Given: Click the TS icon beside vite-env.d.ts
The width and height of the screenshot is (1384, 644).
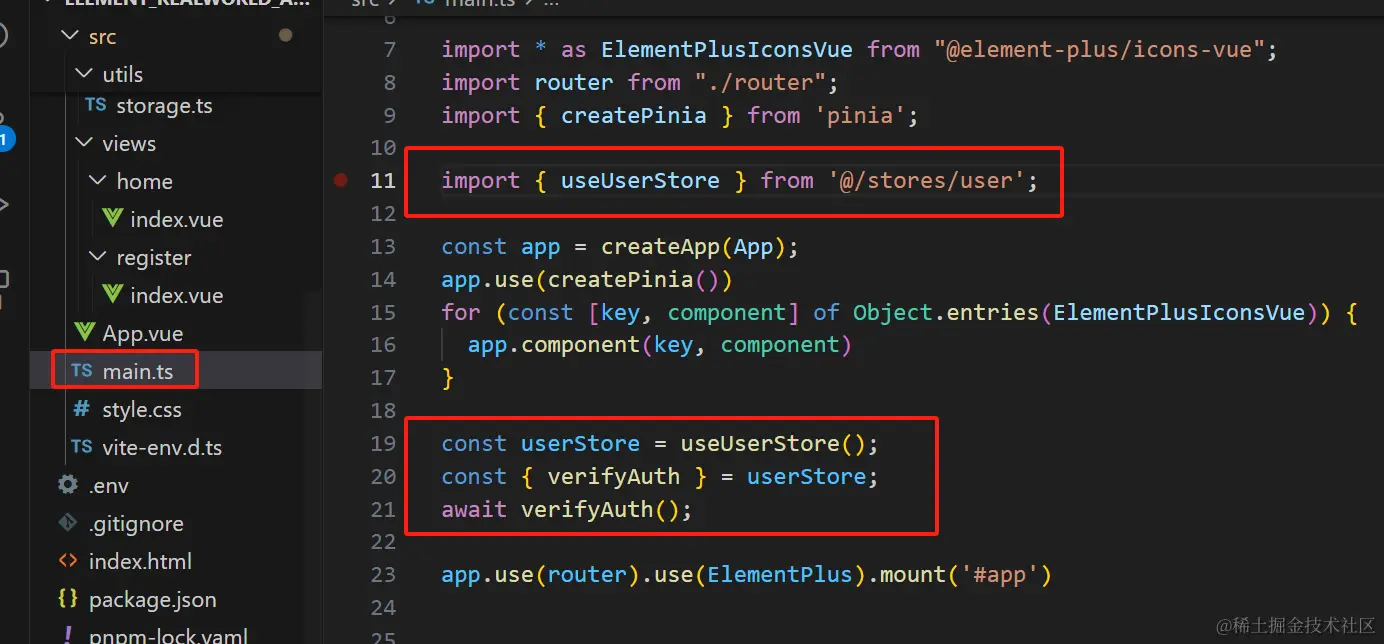Looking at the screenshot, I should click(x=82, y=446).
